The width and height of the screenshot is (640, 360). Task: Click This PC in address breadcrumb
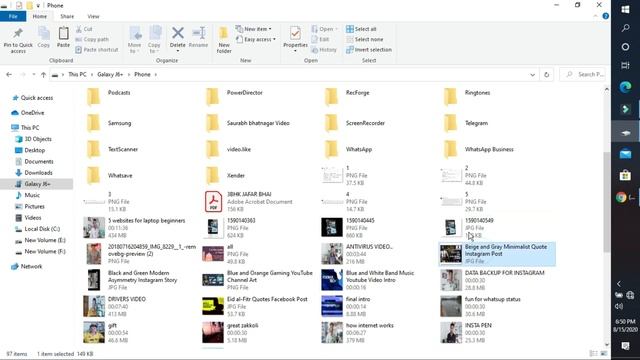point(77,75)
